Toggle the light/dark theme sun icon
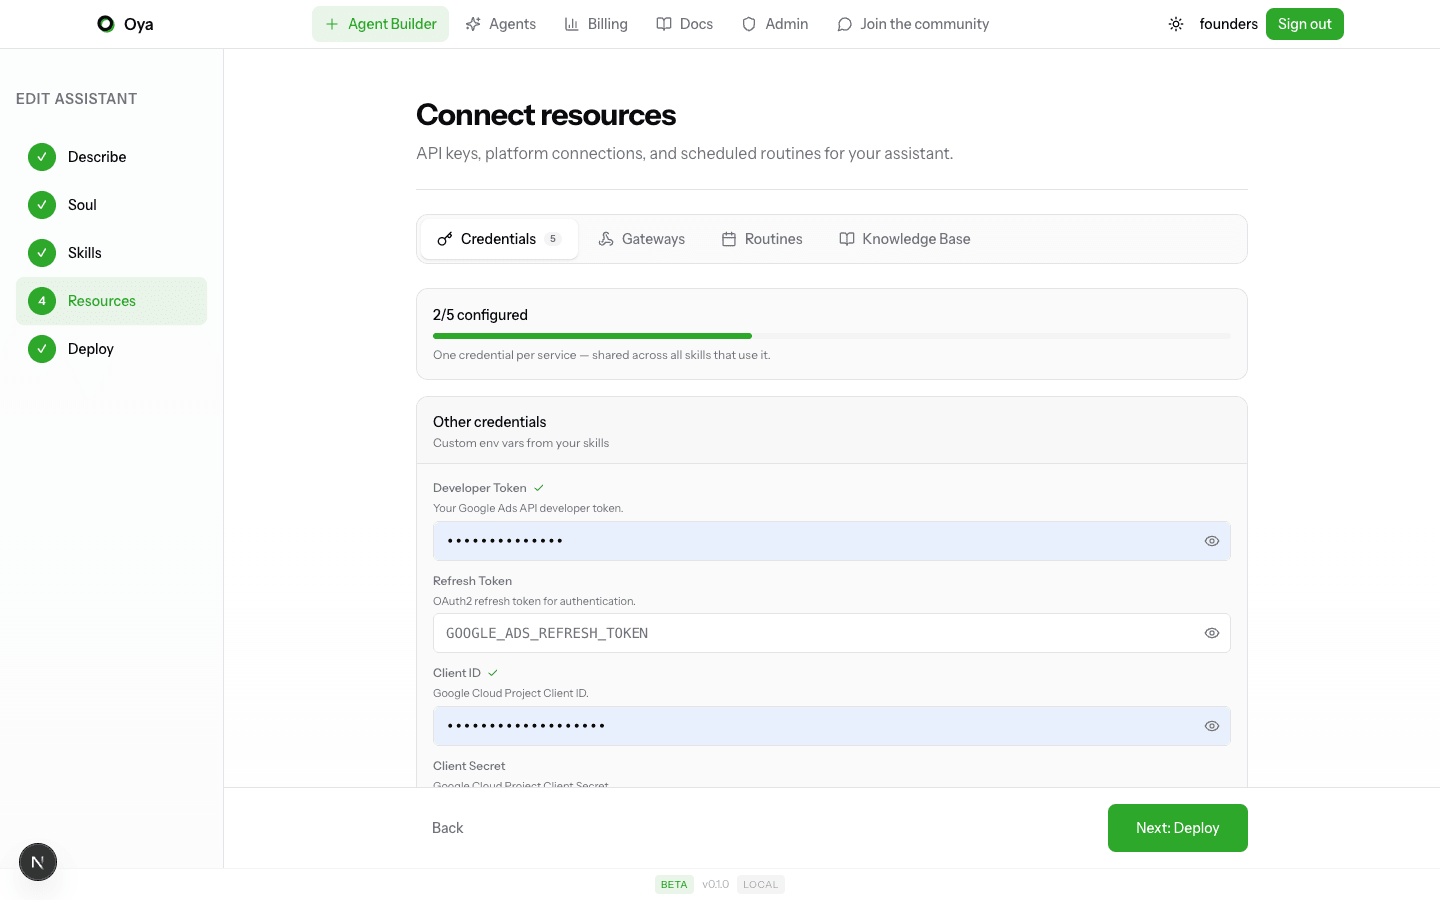The height and width of the screenshot is (900, 1440). coord(1176,24)
